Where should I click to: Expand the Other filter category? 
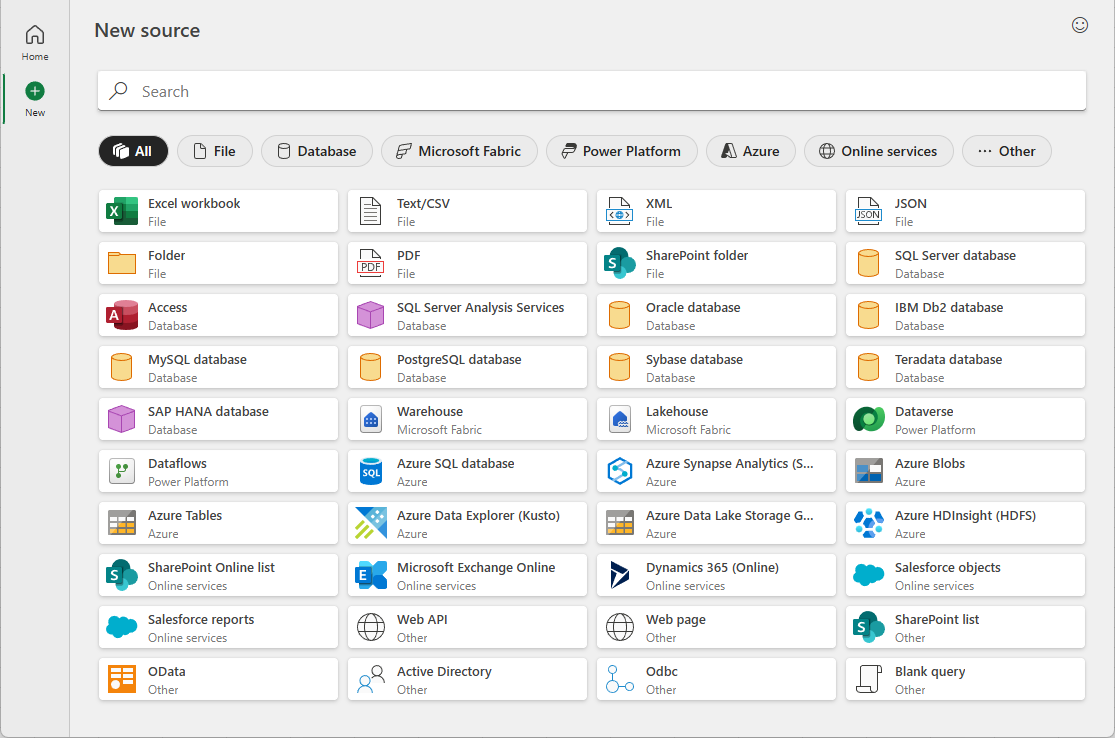pyautogui.click(x=1006, y=151)
